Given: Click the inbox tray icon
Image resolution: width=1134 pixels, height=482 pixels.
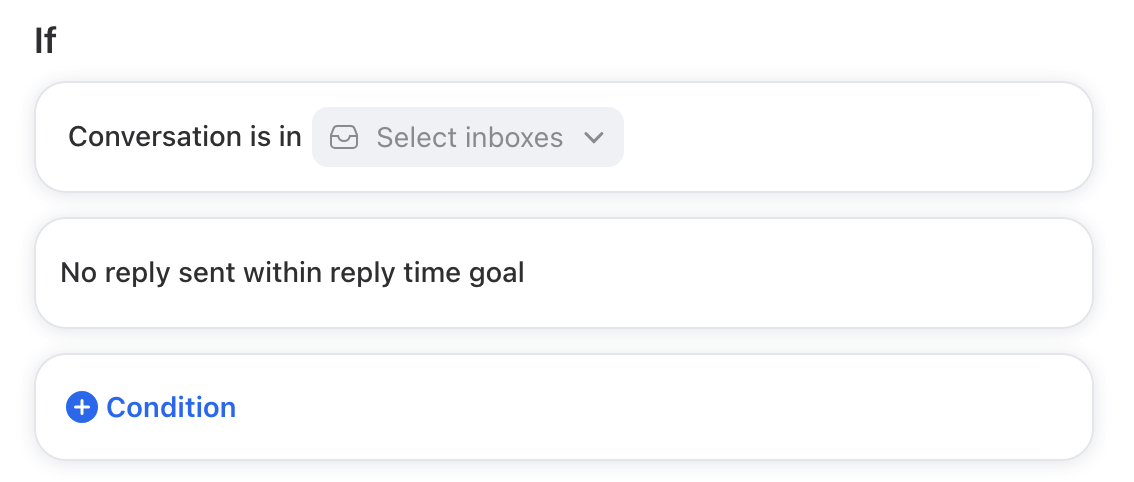Looking at the screenshot, I should 344,137.
